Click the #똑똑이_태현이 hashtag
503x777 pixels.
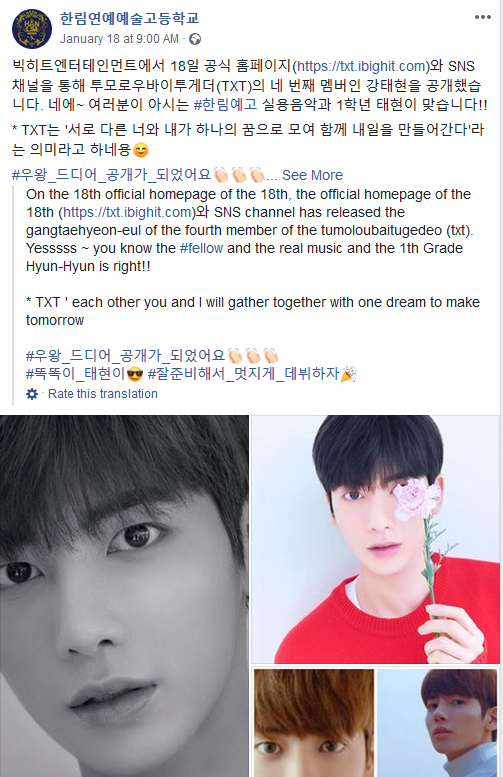[75, 374]
